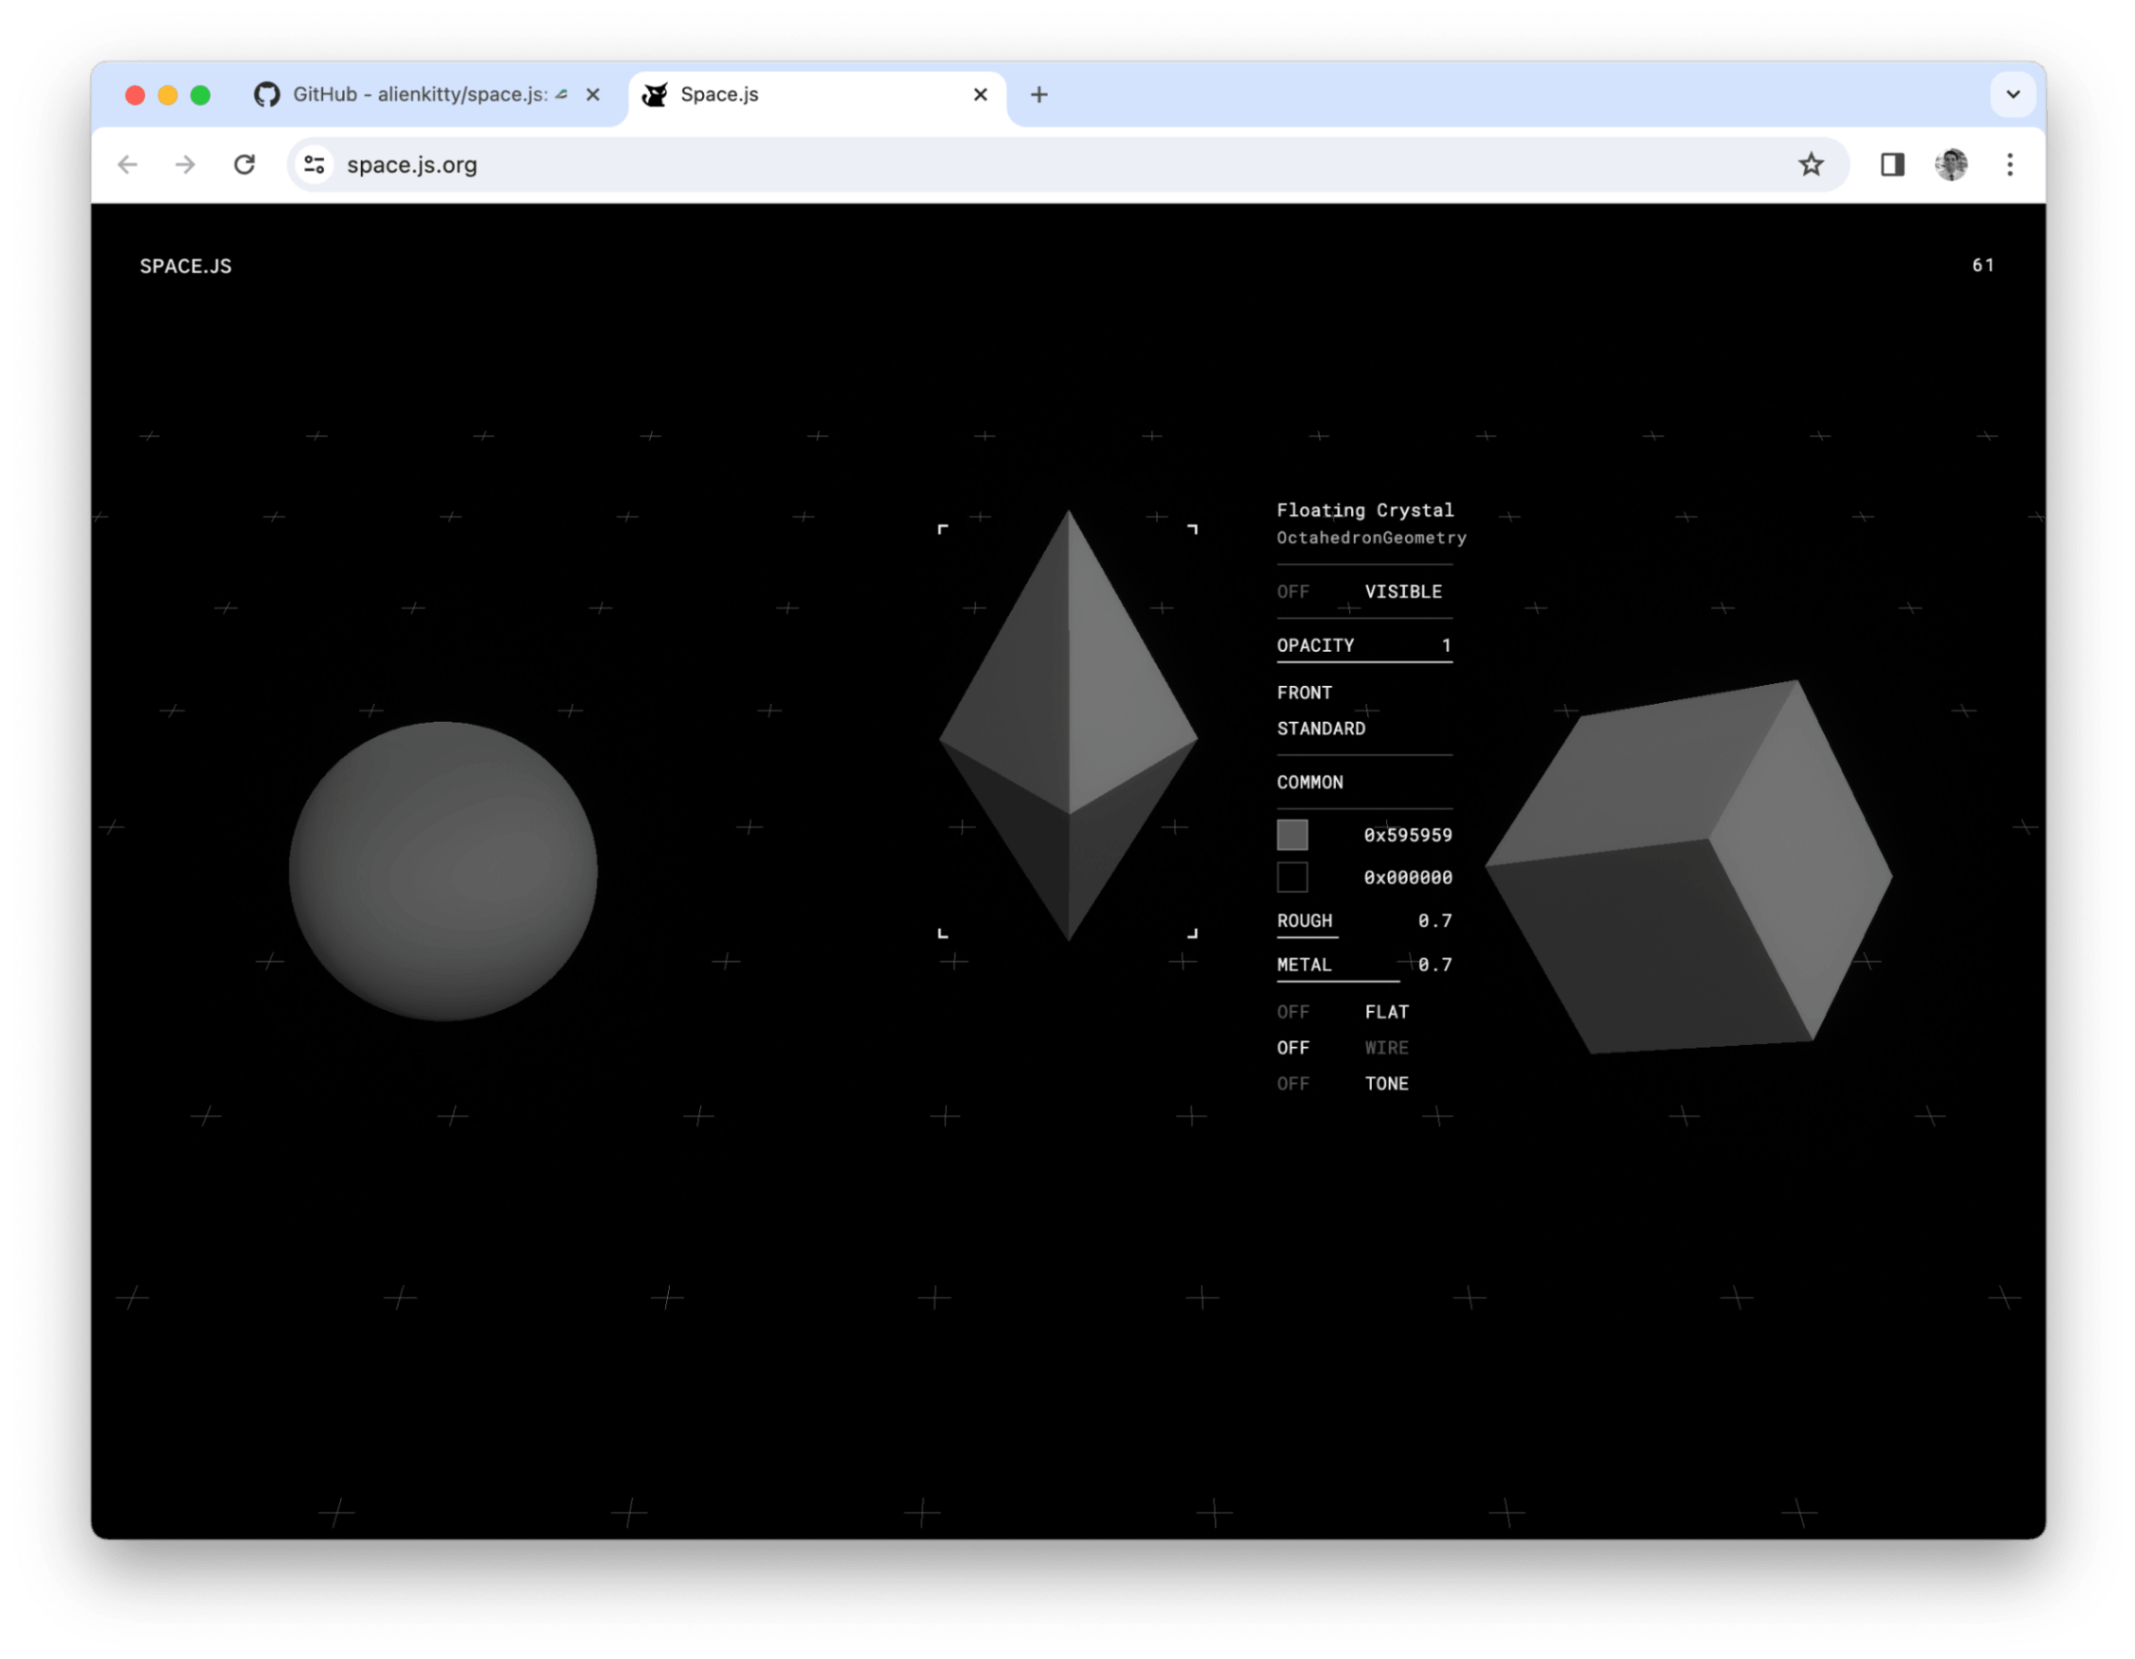Screen dimensions: 2135x1659
Task: Open site settings via the tune icon
Action: tap(313, 164)
